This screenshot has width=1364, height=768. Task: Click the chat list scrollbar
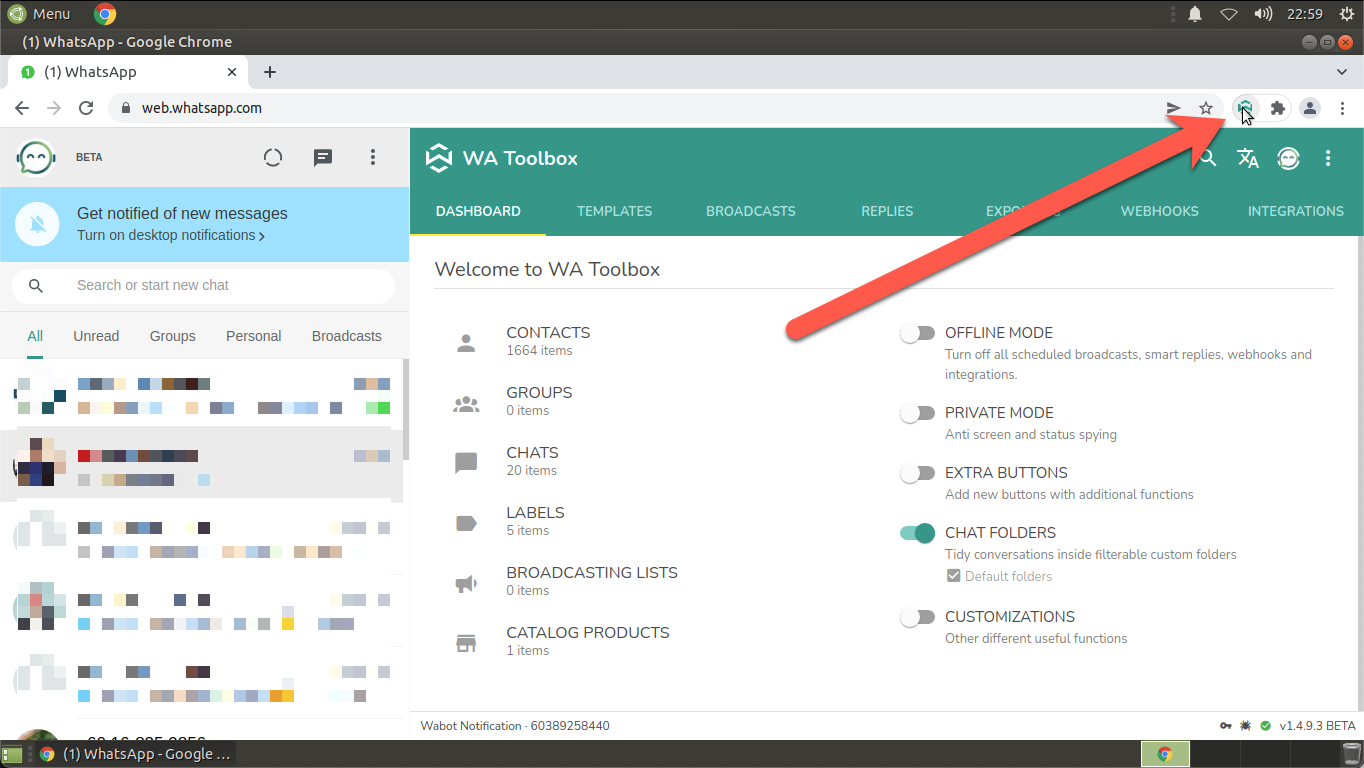(x=405, y=410)
